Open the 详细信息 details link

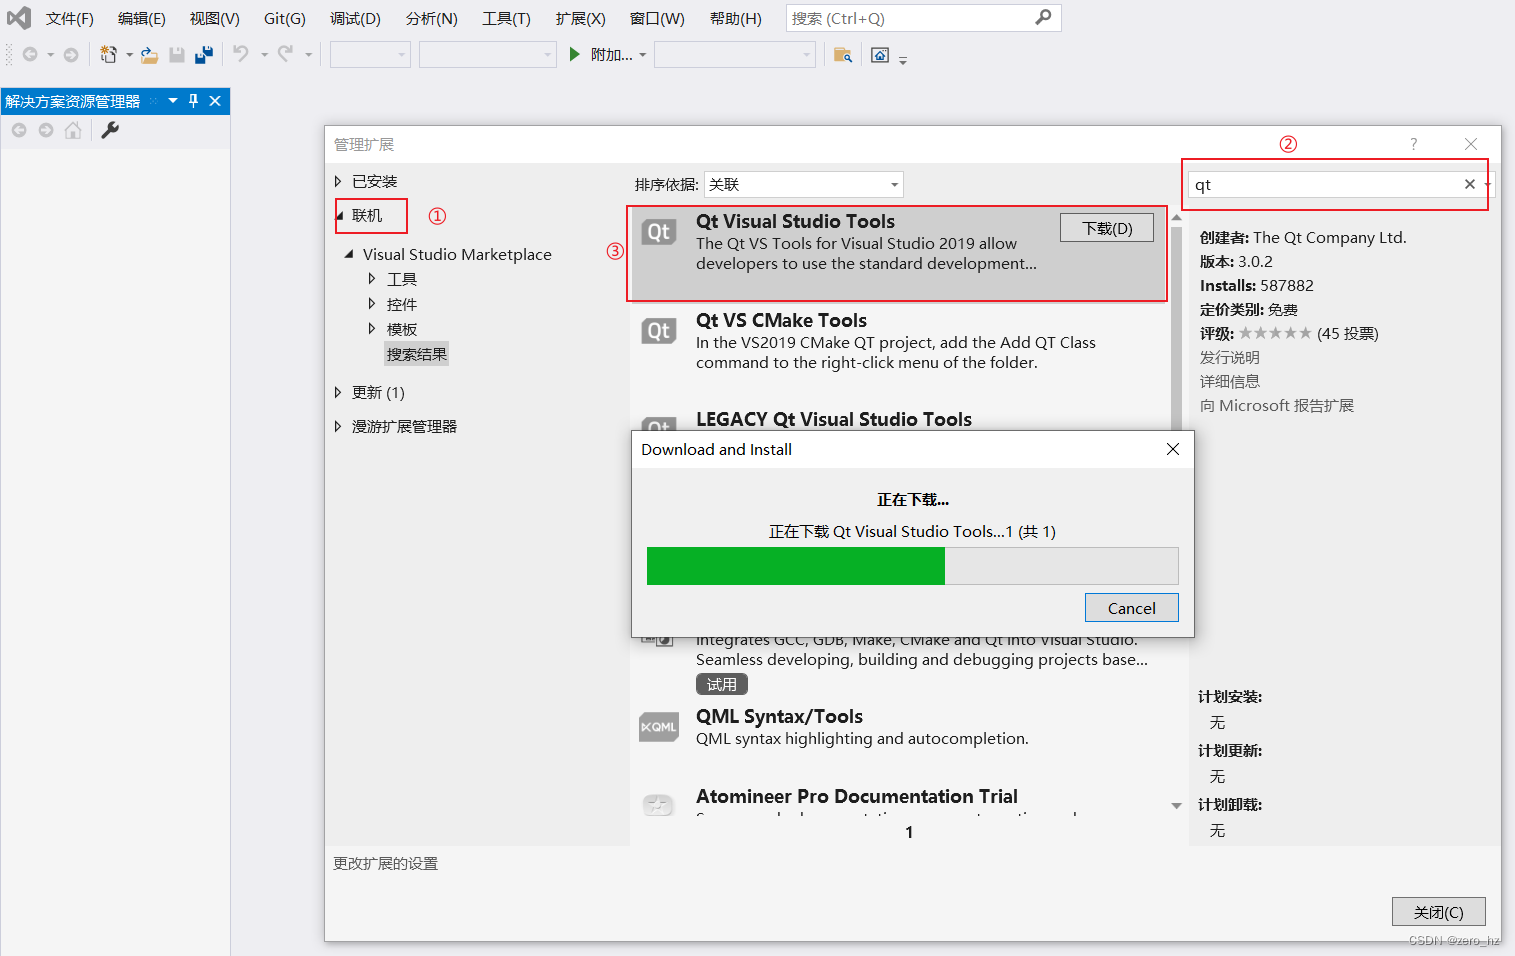tap(1230, 381)
